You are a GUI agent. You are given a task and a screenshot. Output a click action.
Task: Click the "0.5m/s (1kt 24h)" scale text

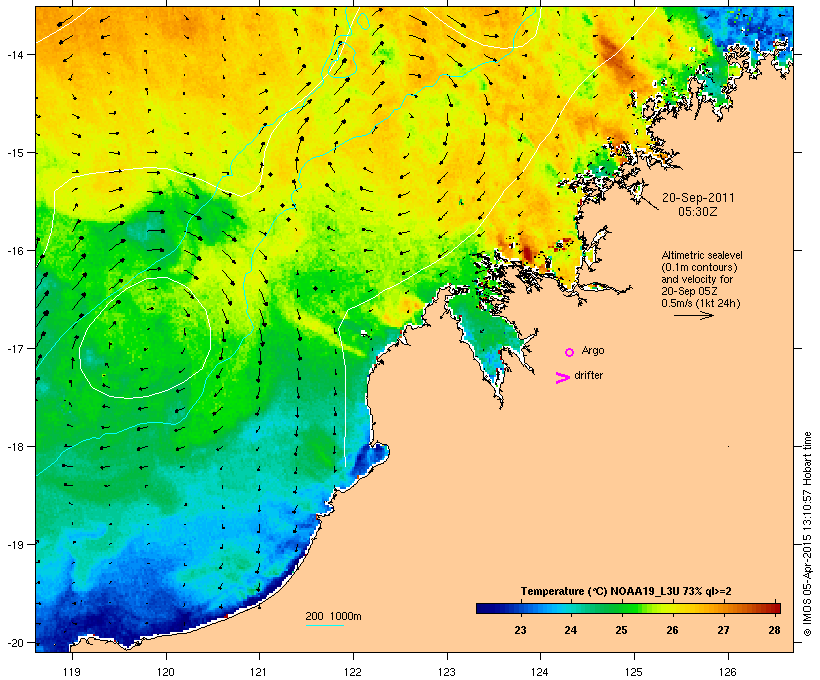701,303
